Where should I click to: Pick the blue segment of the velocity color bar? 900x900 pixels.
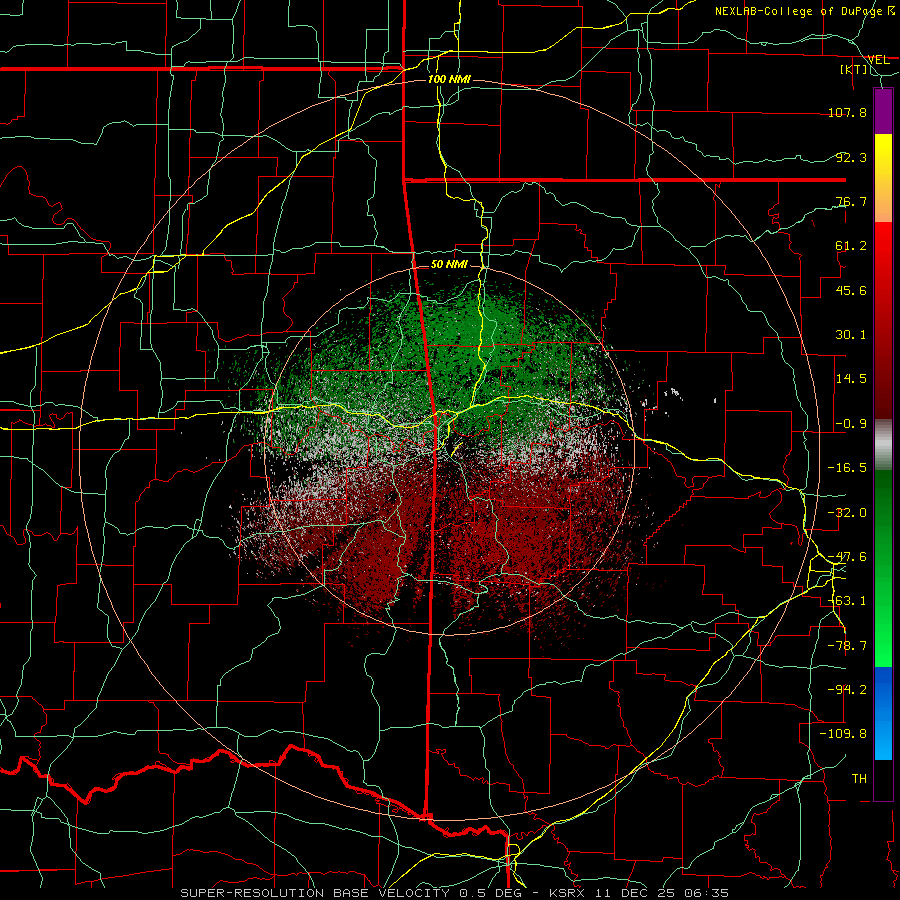pyautogui.click(x=883, y=713)
